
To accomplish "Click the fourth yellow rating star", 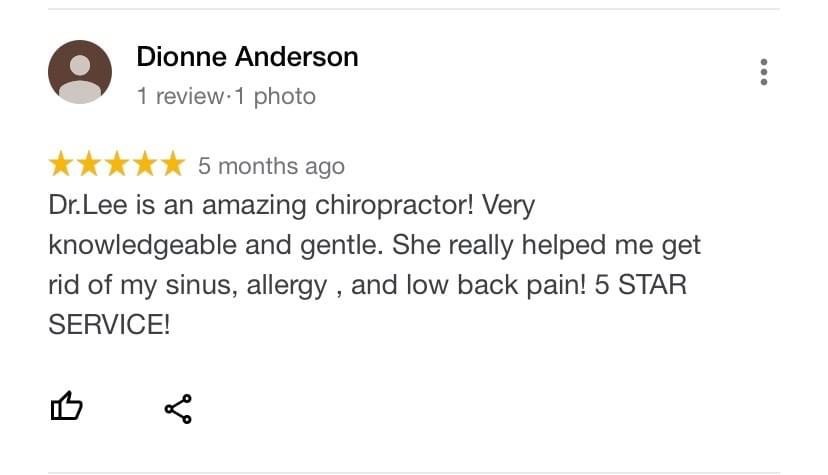I will 144,164.
